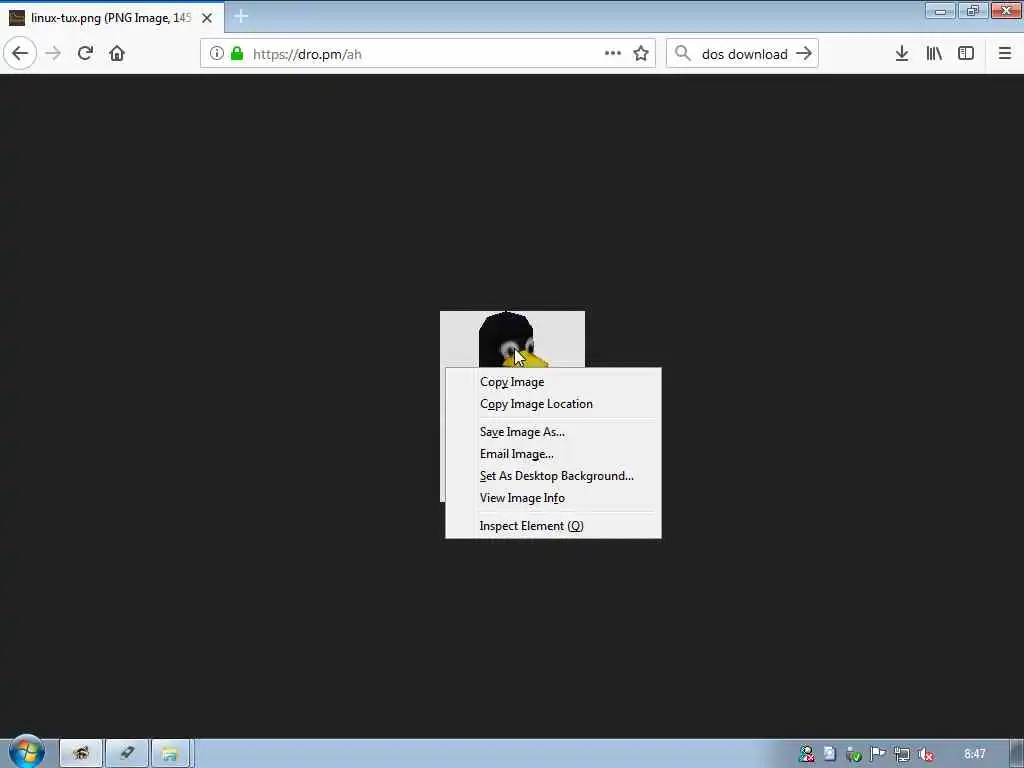
Task: Click the search magnifier icon
Action: click(683, 54)
